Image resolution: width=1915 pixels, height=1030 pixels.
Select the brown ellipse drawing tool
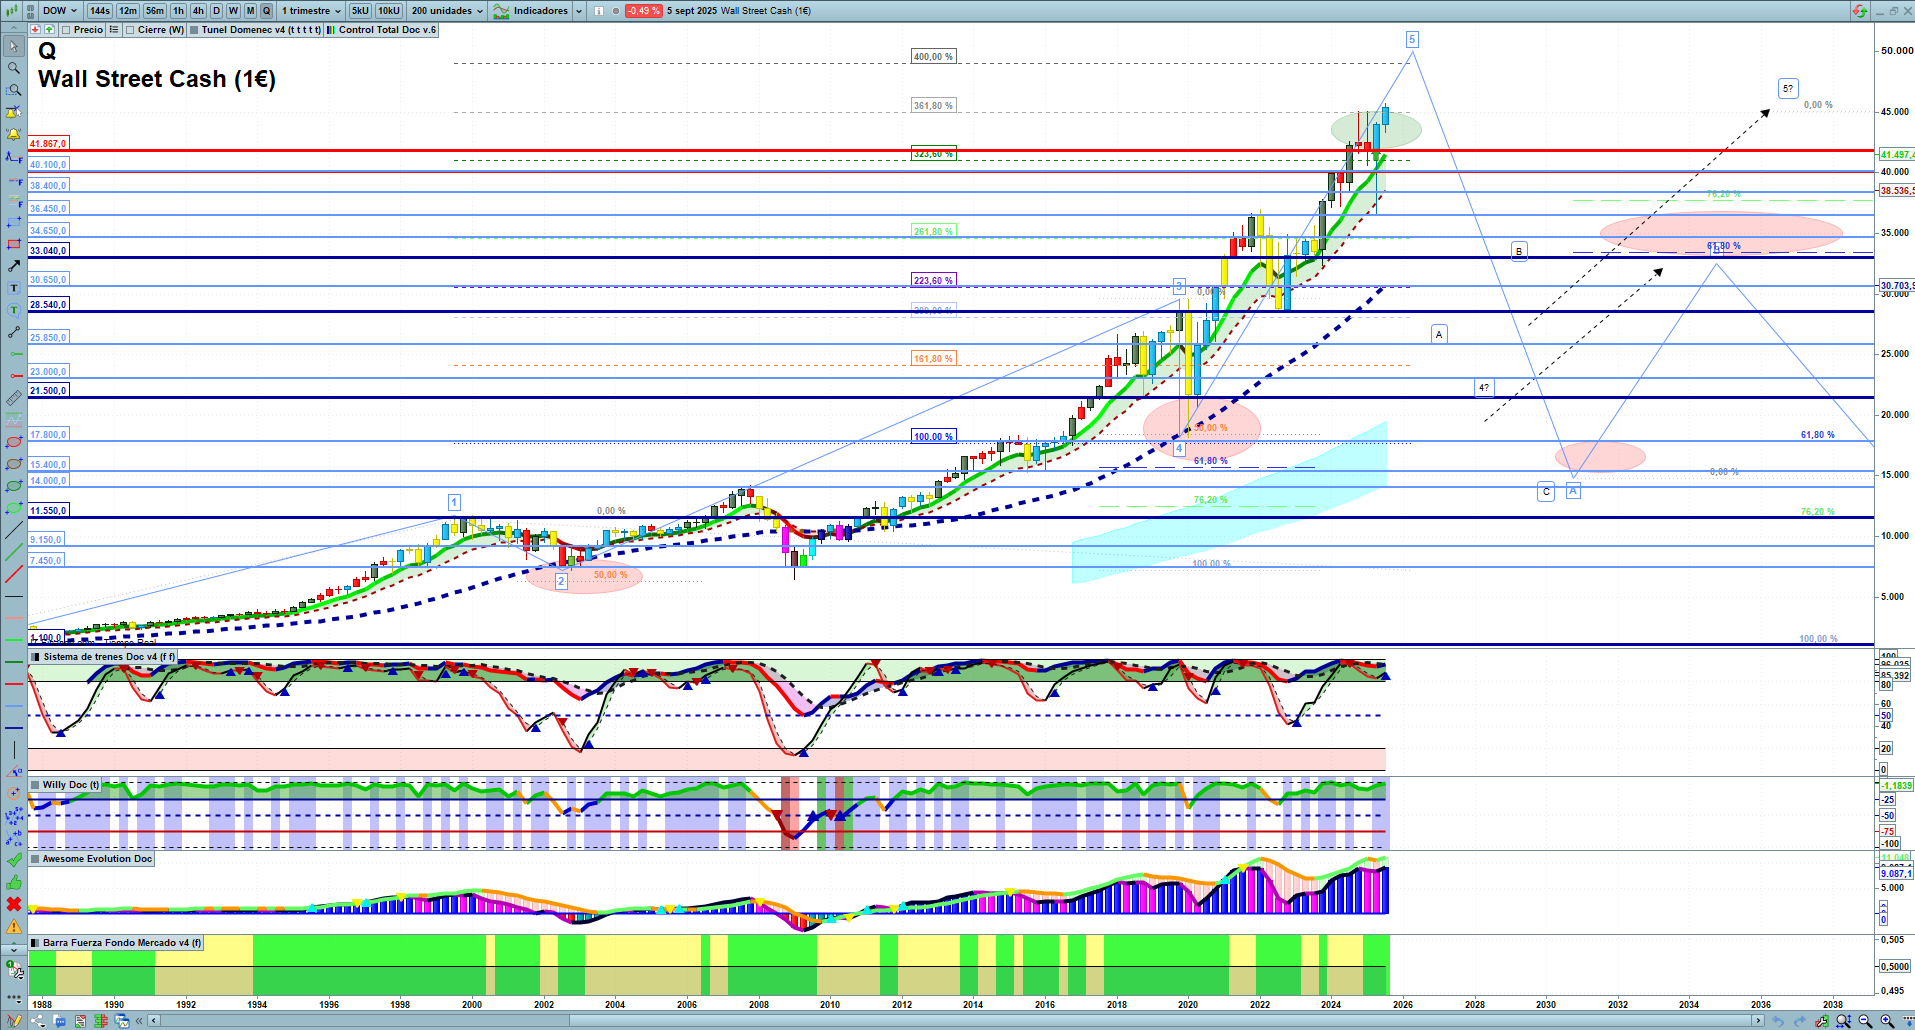(13, 464)
